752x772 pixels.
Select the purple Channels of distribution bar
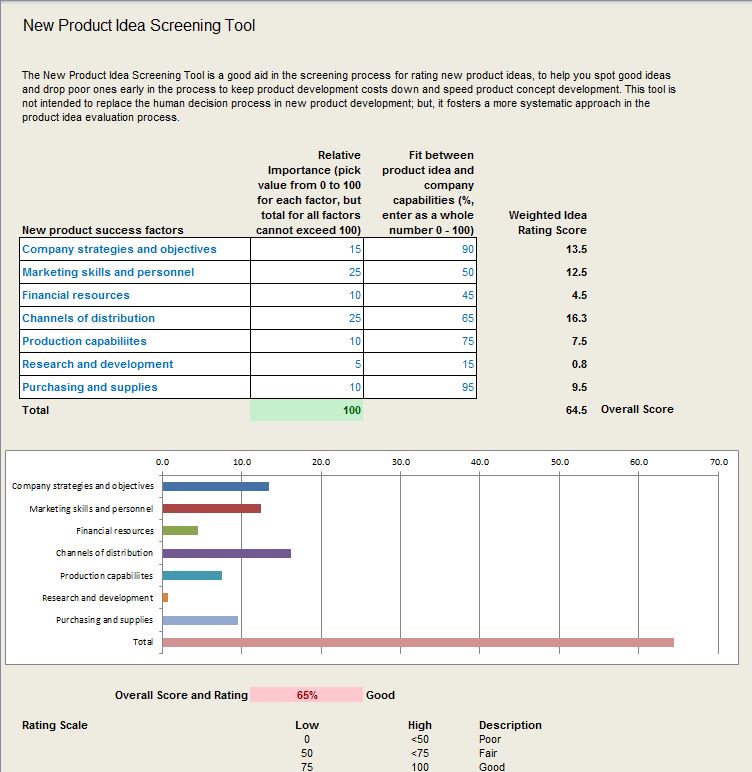coord(227,553)
